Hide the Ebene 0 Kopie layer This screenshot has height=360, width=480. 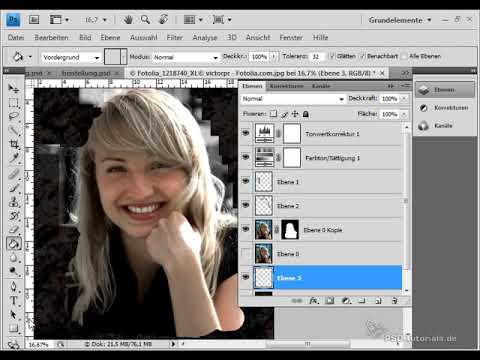[x=246, y=229]
